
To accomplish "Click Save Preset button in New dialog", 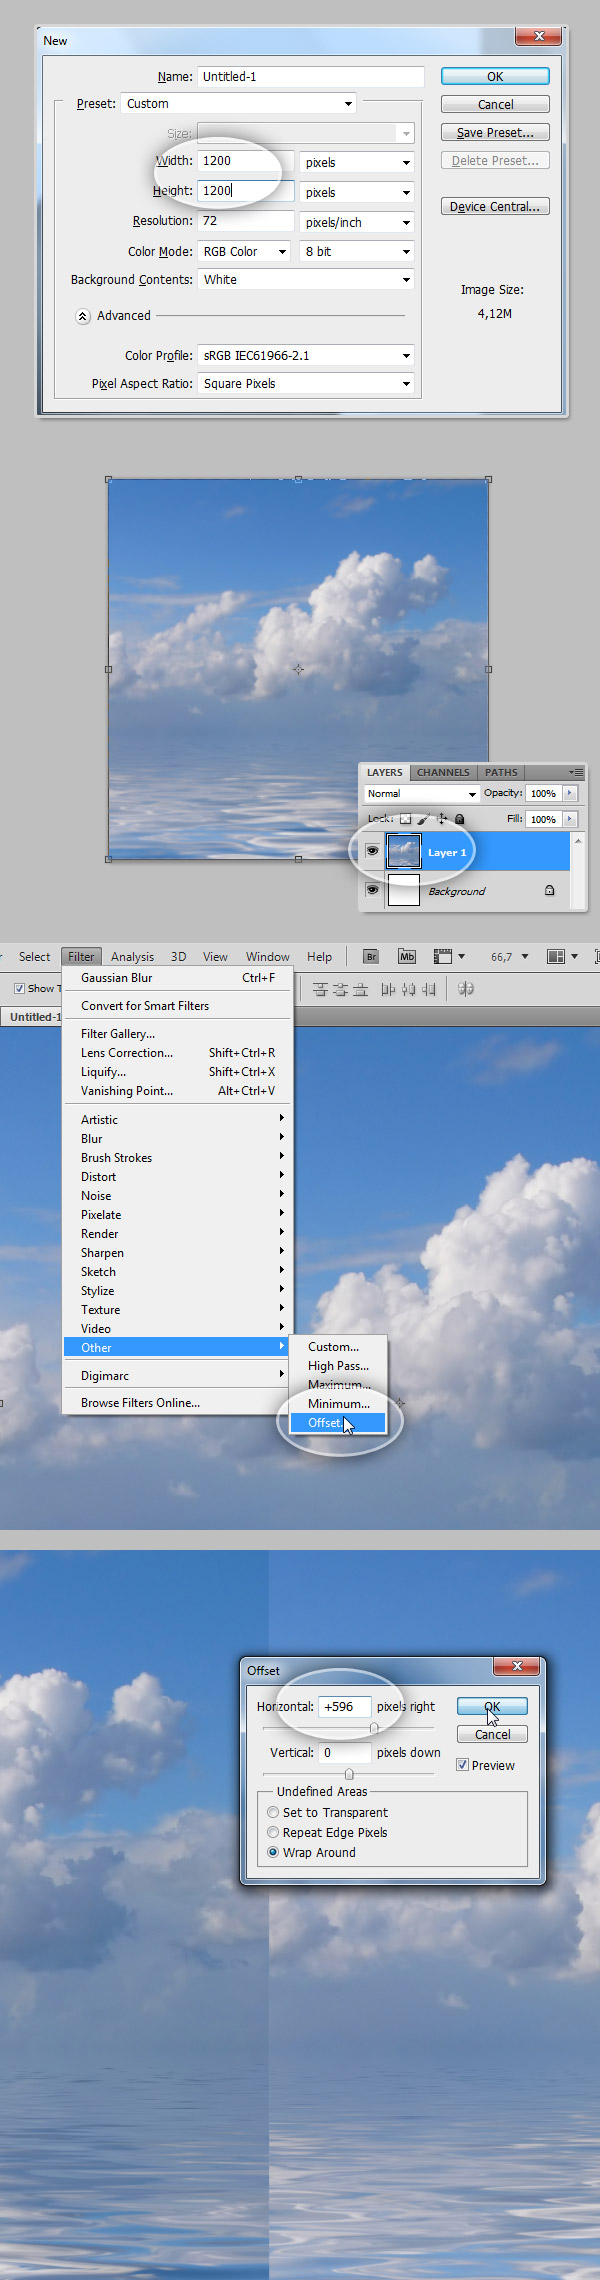I will 495,132.
